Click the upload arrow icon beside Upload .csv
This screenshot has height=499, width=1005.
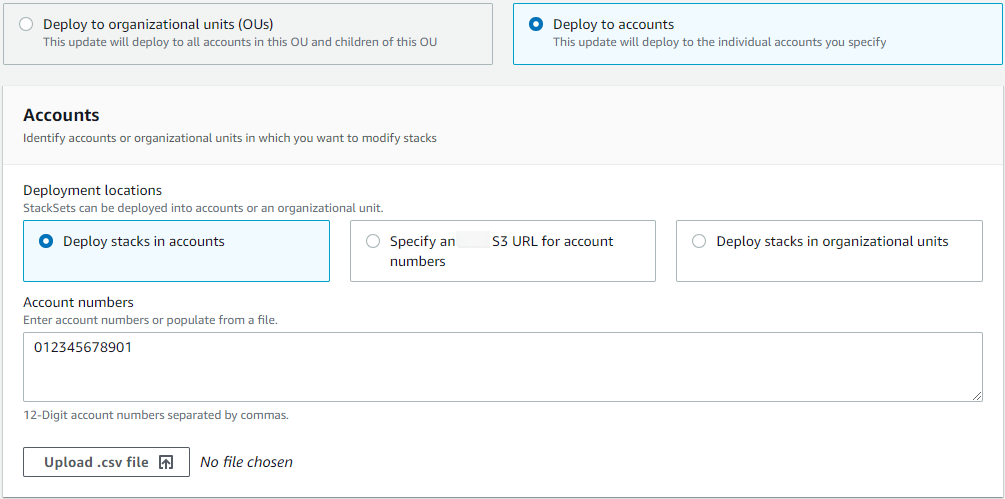tap(166, 462)
